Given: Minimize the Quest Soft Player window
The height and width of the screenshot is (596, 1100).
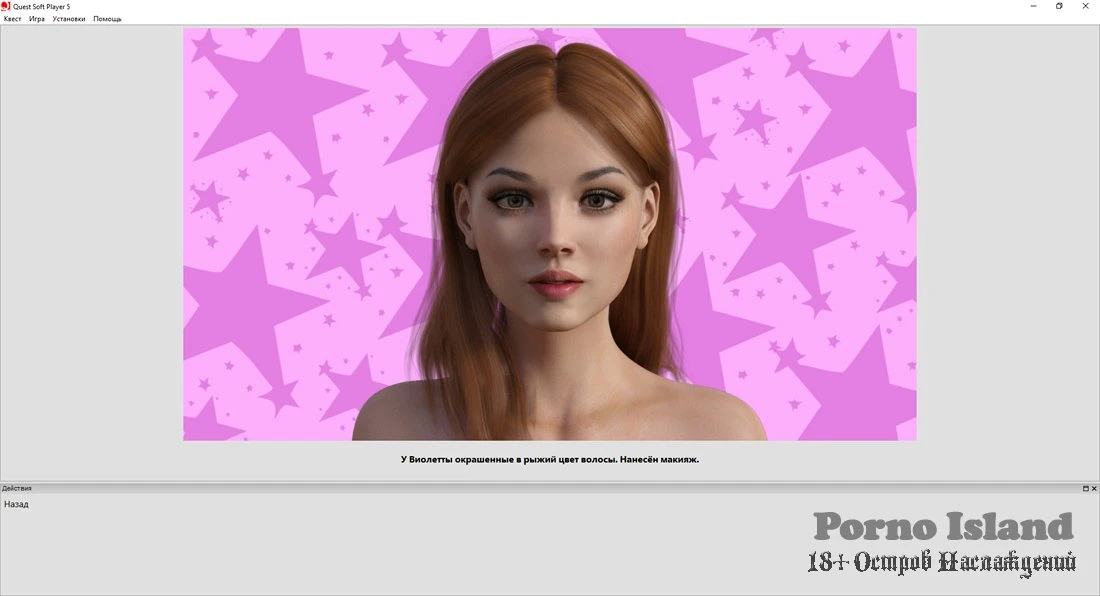Looking at the screenshot, I should [x=1032, y=6].
